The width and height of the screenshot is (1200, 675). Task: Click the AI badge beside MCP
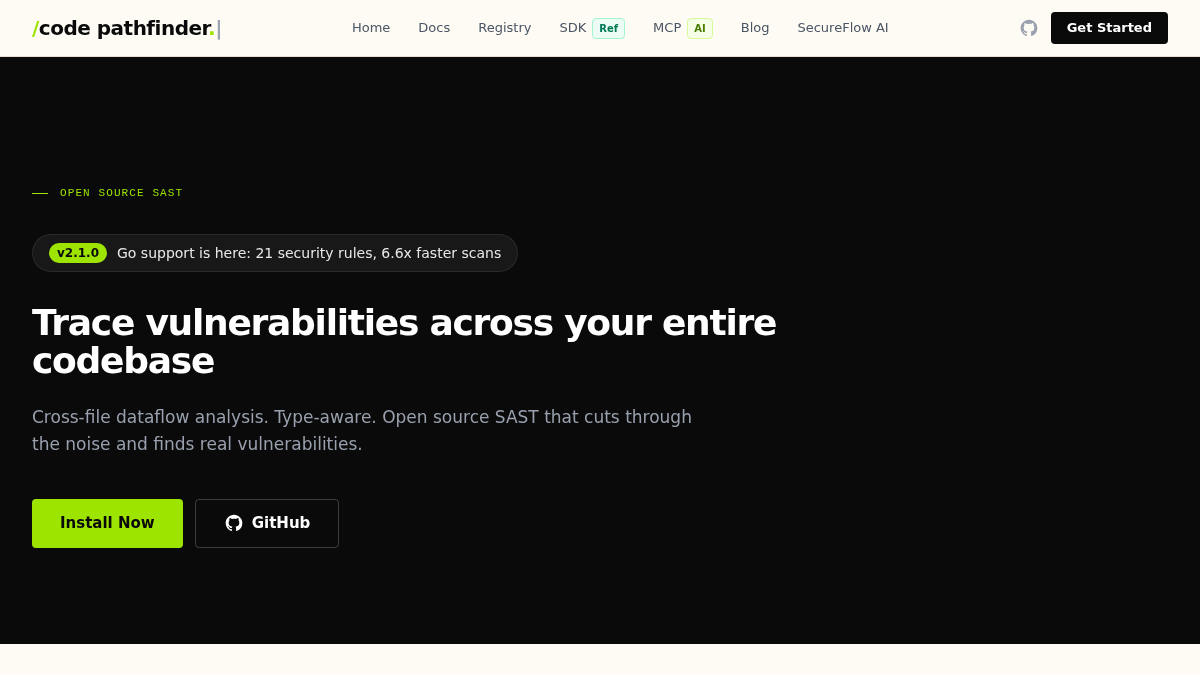click(x=700, y=28)
